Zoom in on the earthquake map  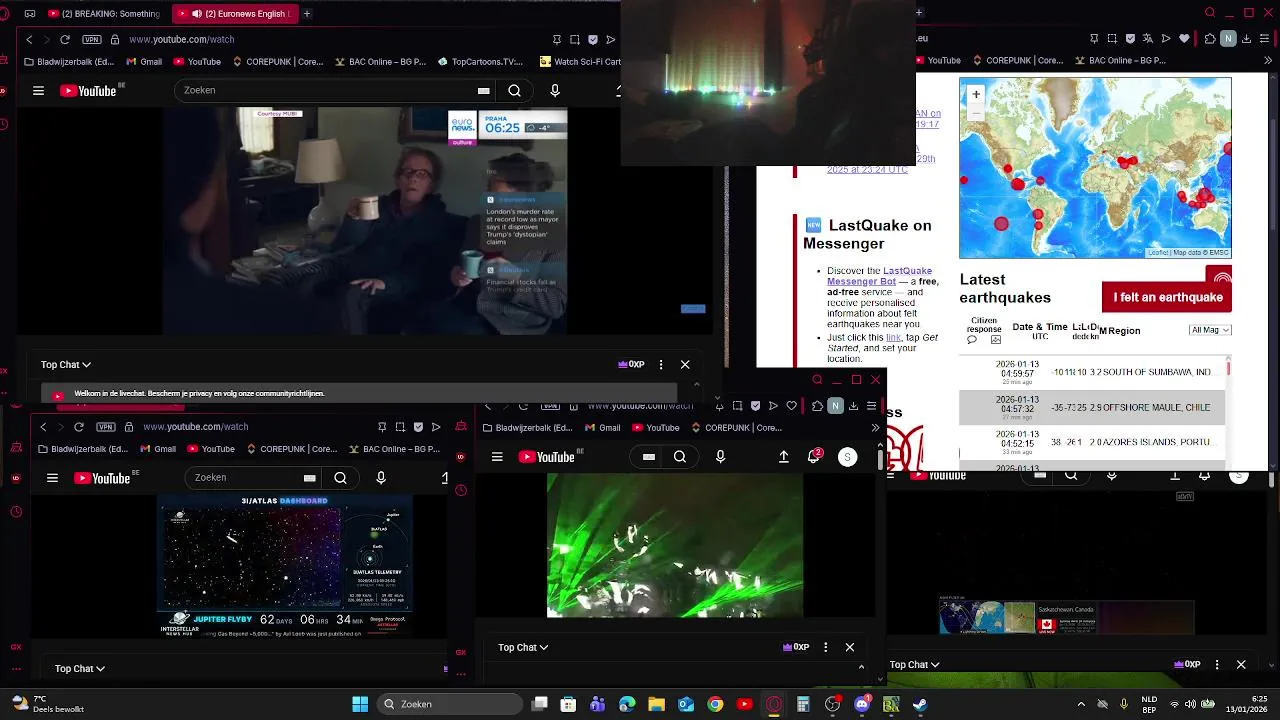click(x=976, y=94)
